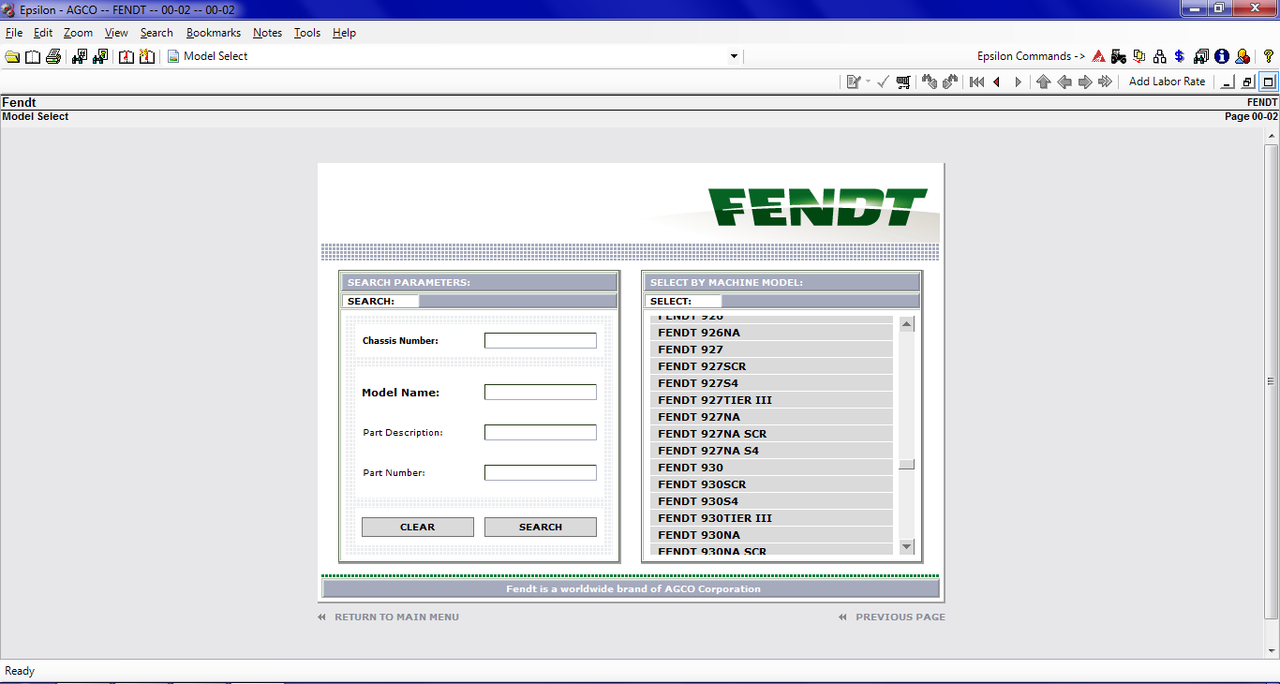Open the File menu
This screenshot has width=1280, height=684.
point(14,33)
